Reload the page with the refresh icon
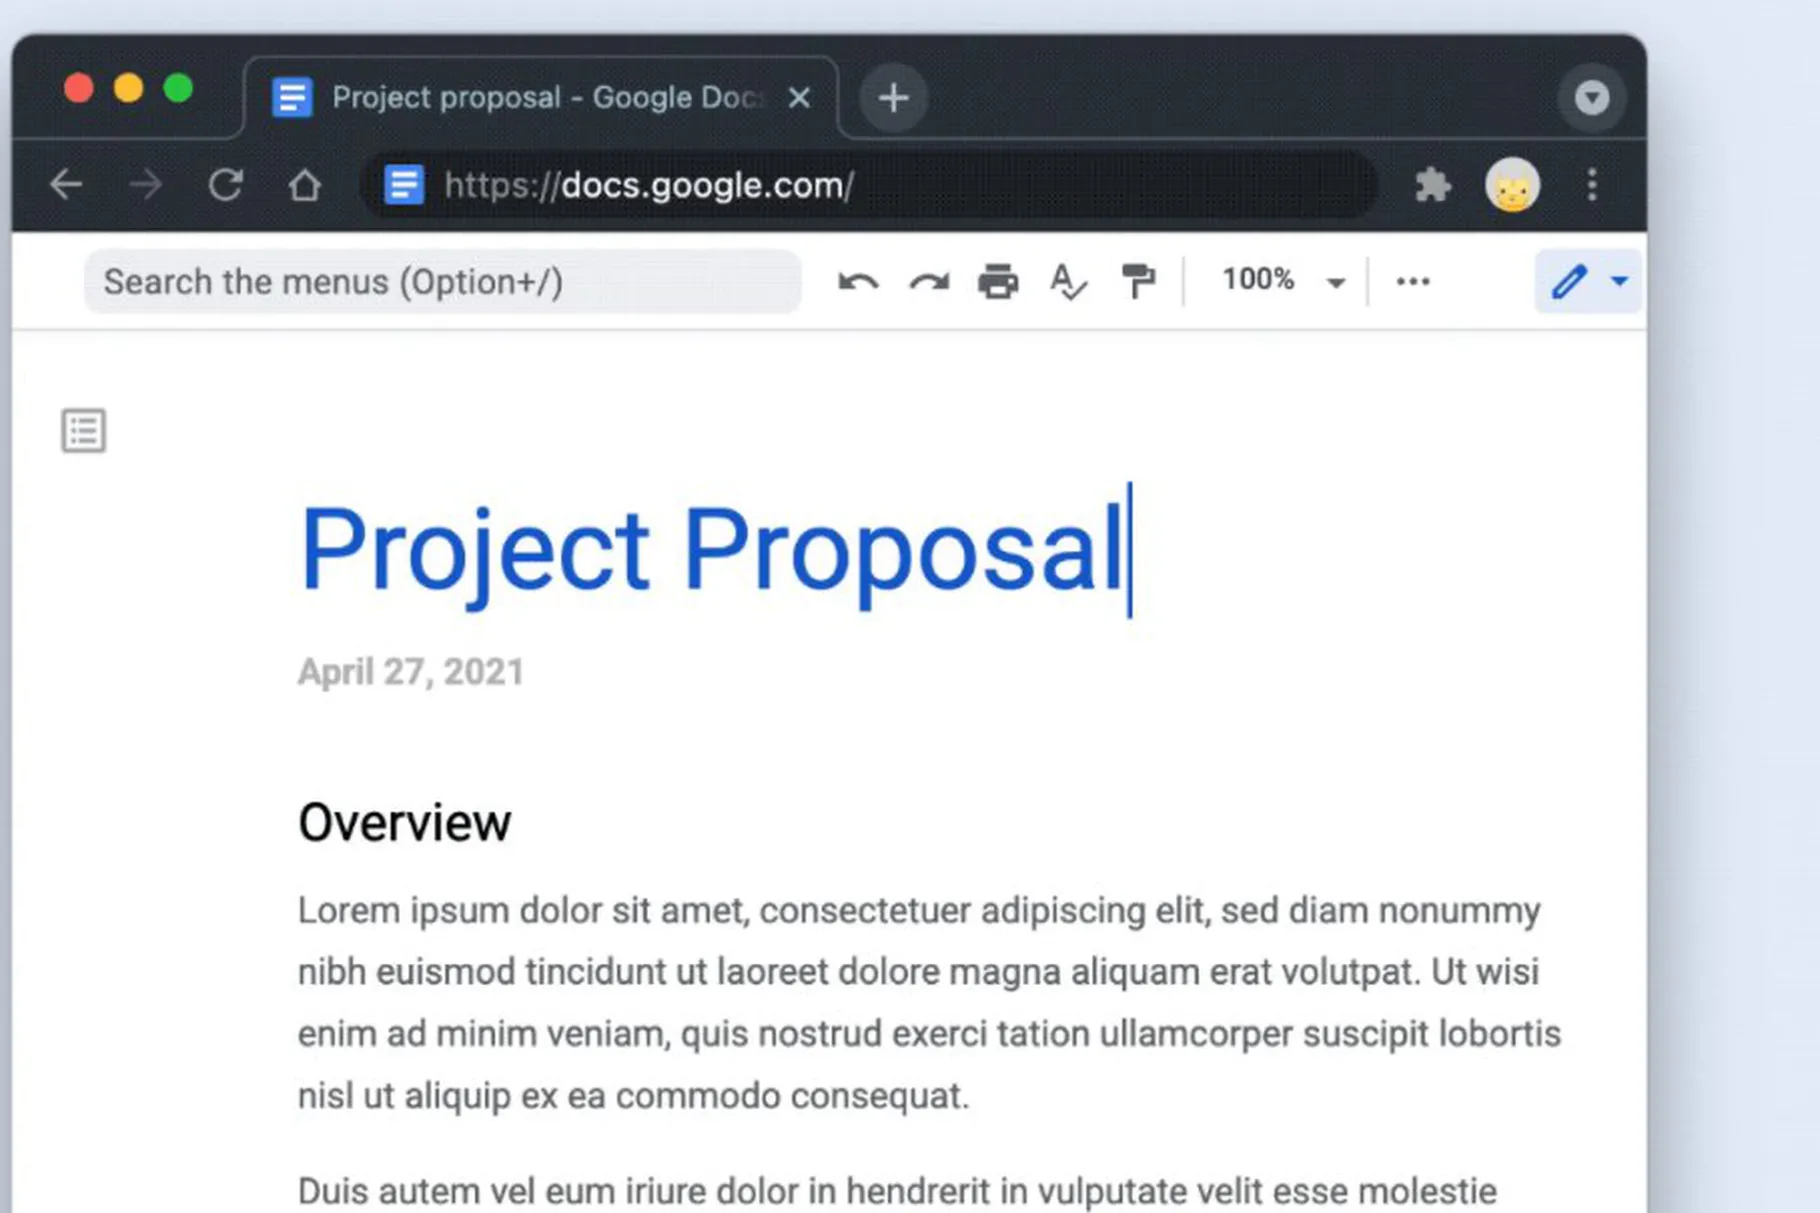1820x1213 pixels. (x=227, y=185)
